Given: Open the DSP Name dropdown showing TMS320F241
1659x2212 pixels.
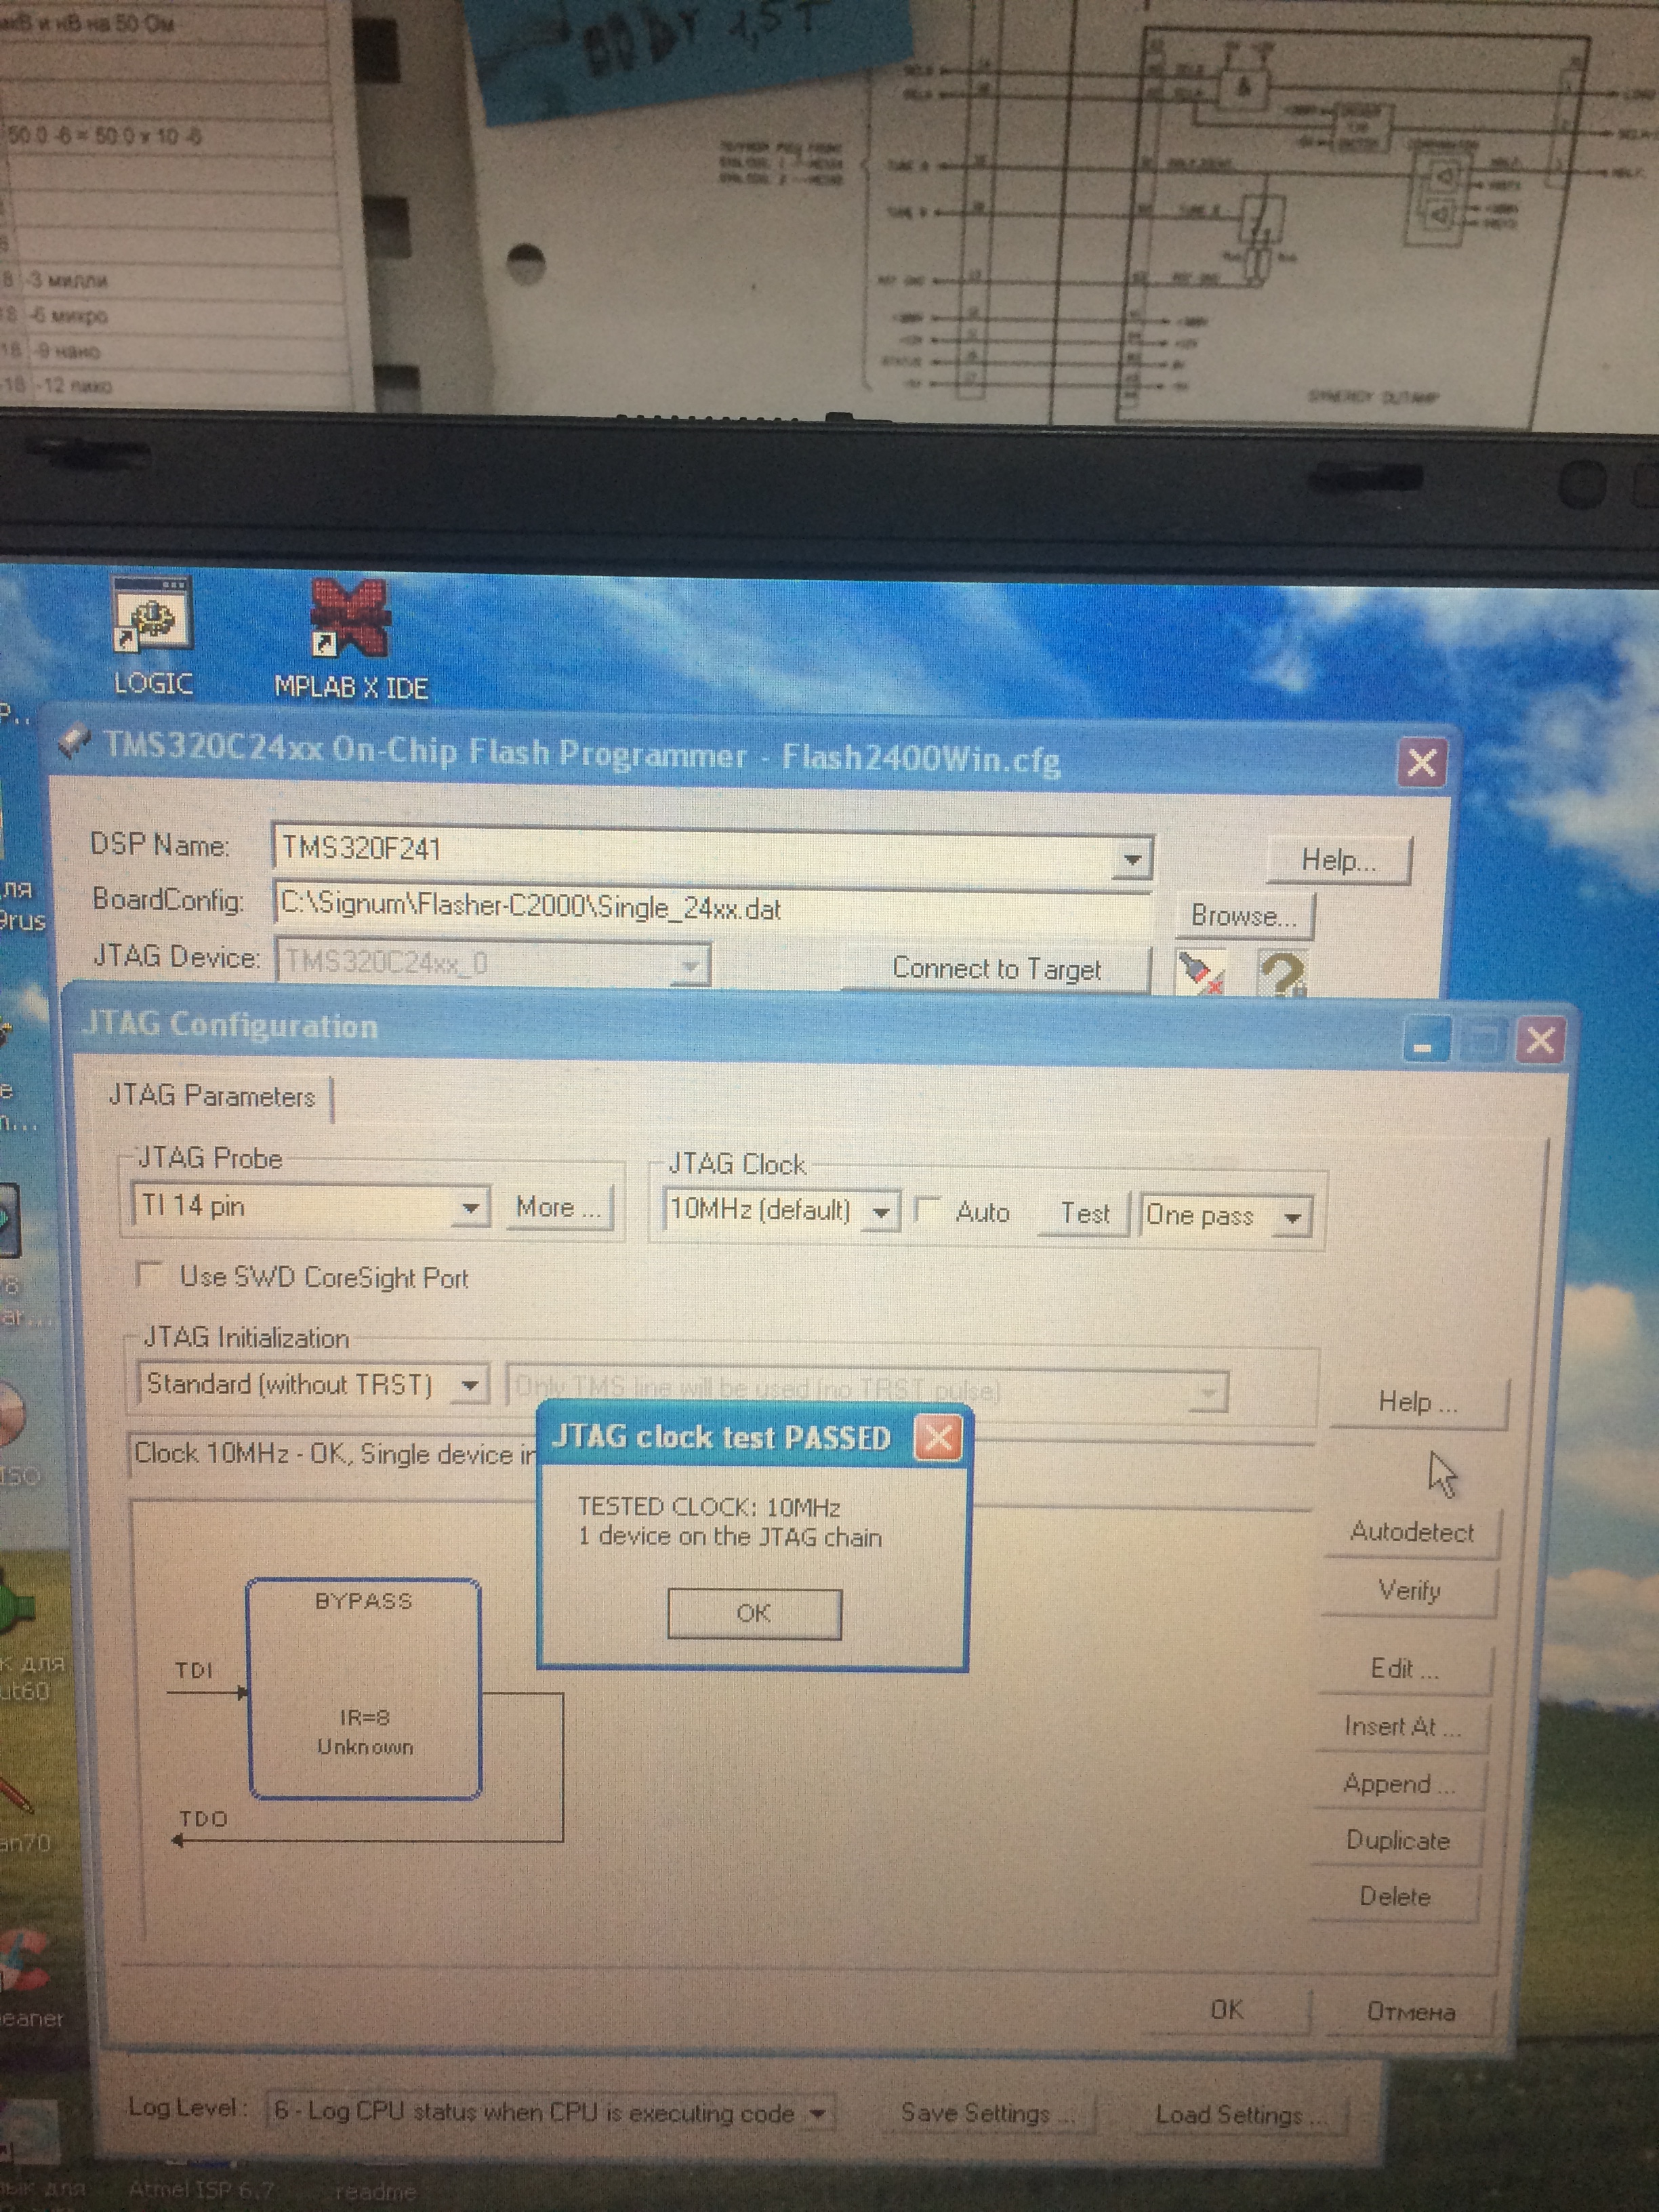Looking at the screenshot, I should point(1132,859).
